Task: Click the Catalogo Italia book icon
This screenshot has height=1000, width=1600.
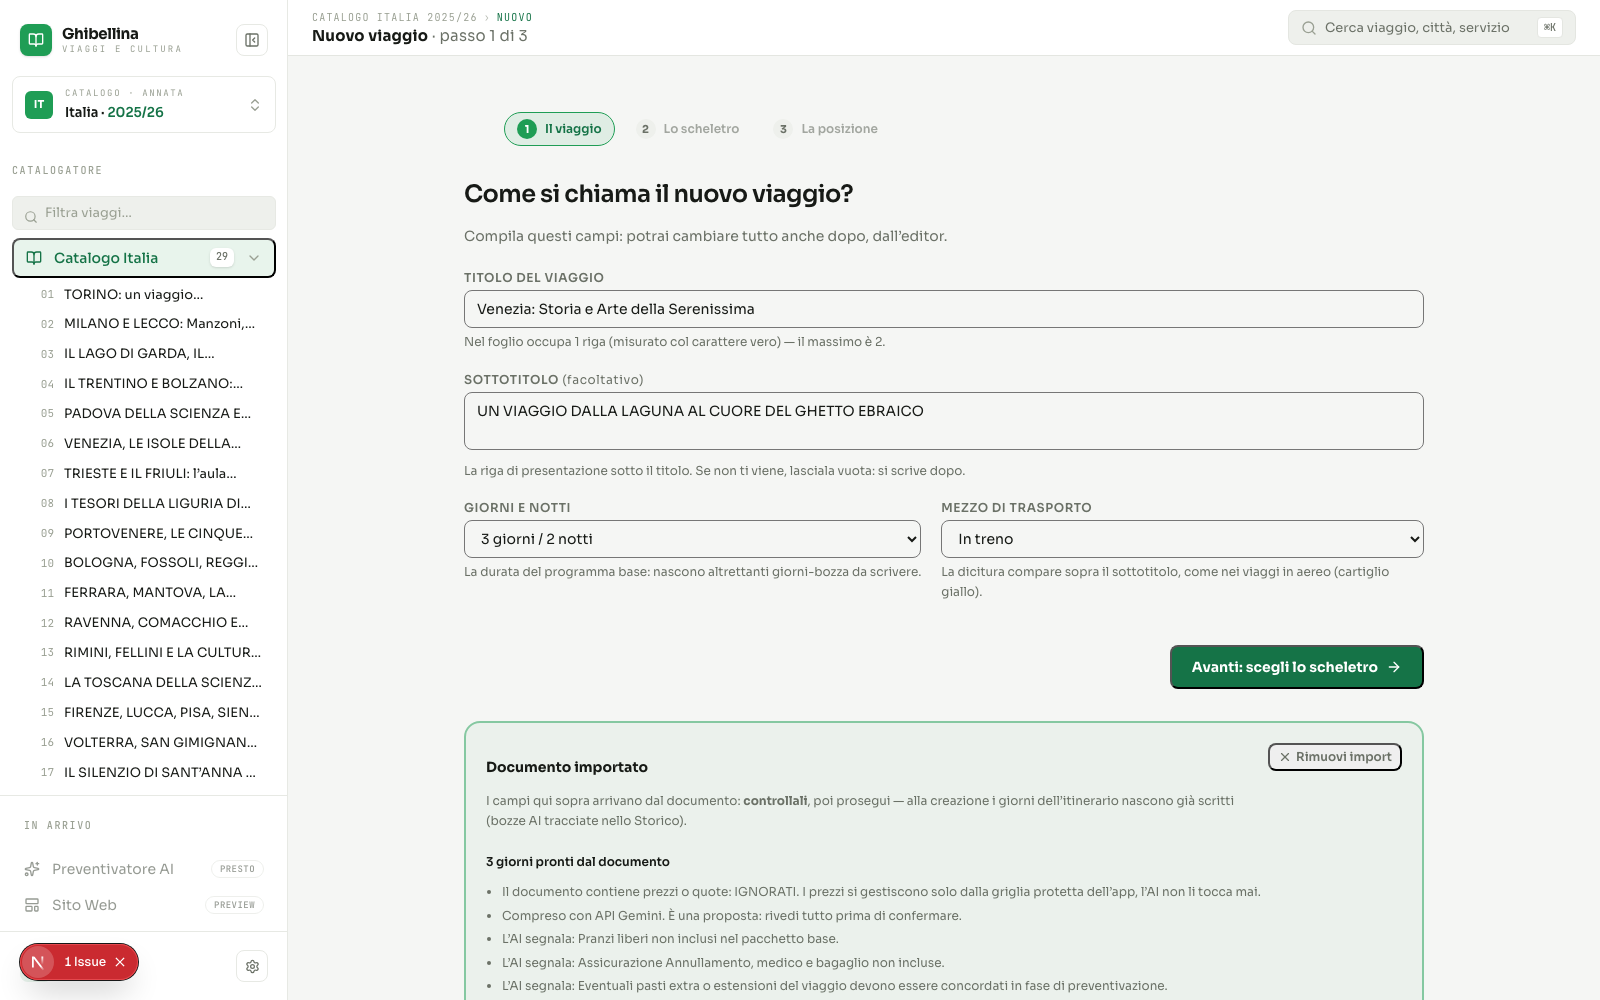Action: coord(34,258)
